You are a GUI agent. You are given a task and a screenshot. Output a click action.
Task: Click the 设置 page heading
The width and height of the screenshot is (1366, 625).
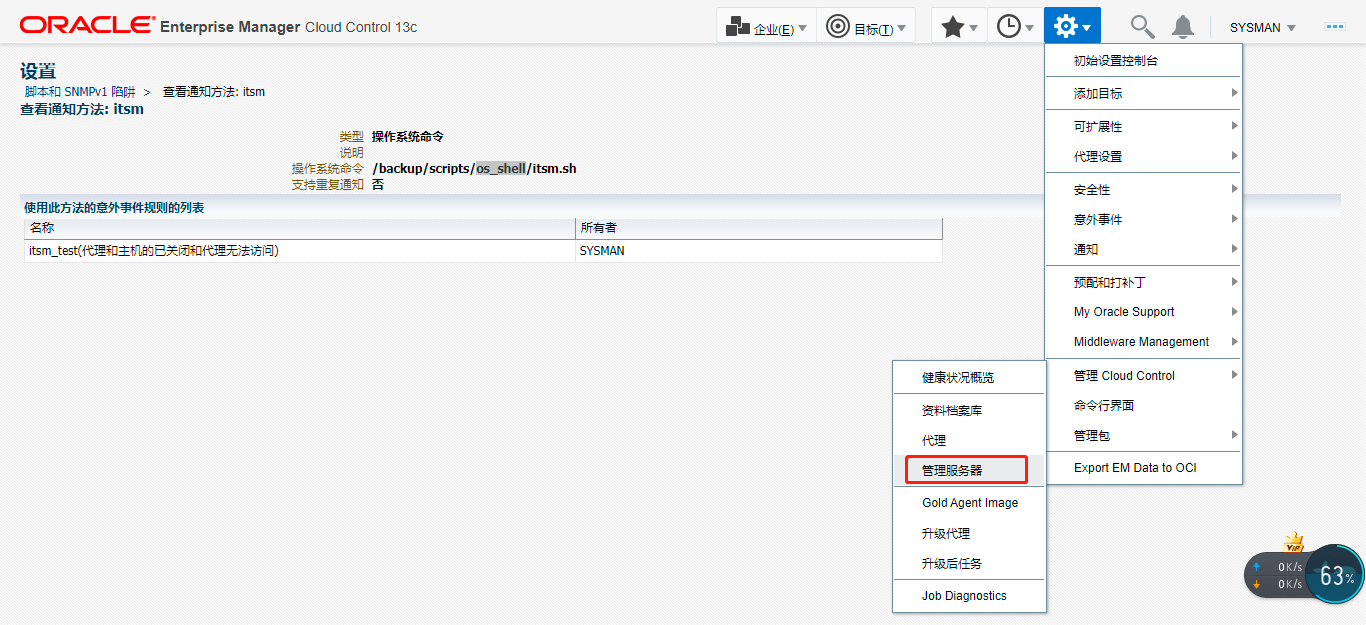point(38,71)
